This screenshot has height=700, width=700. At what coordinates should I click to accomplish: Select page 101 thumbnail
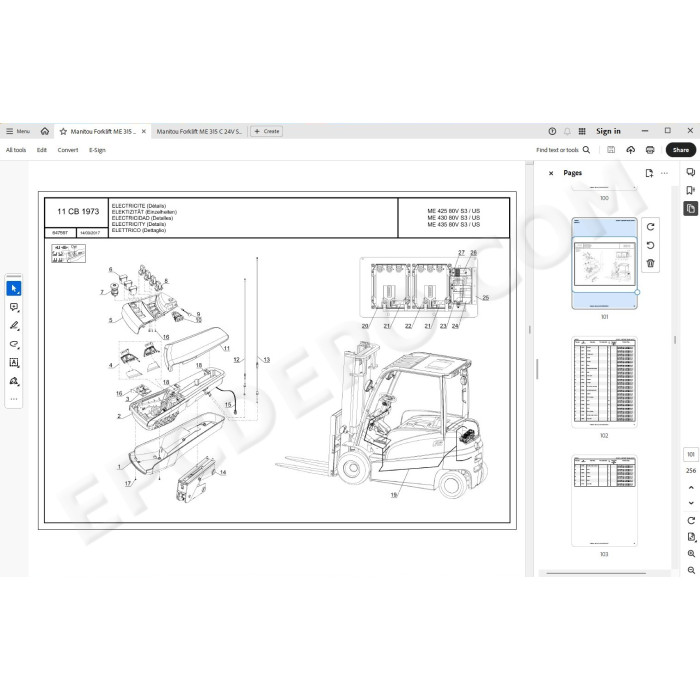tap(604, 263)
